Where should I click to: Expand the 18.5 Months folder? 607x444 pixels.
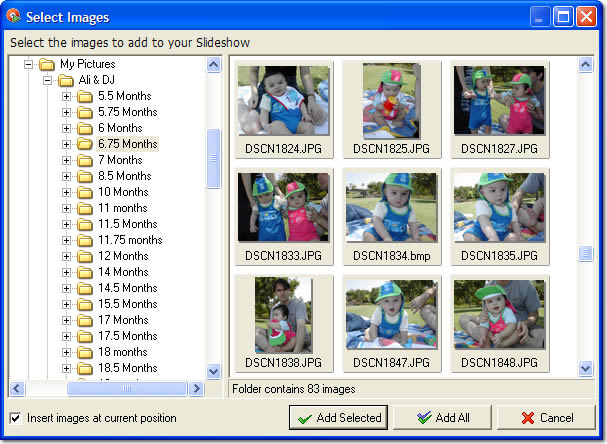(66, 369)
